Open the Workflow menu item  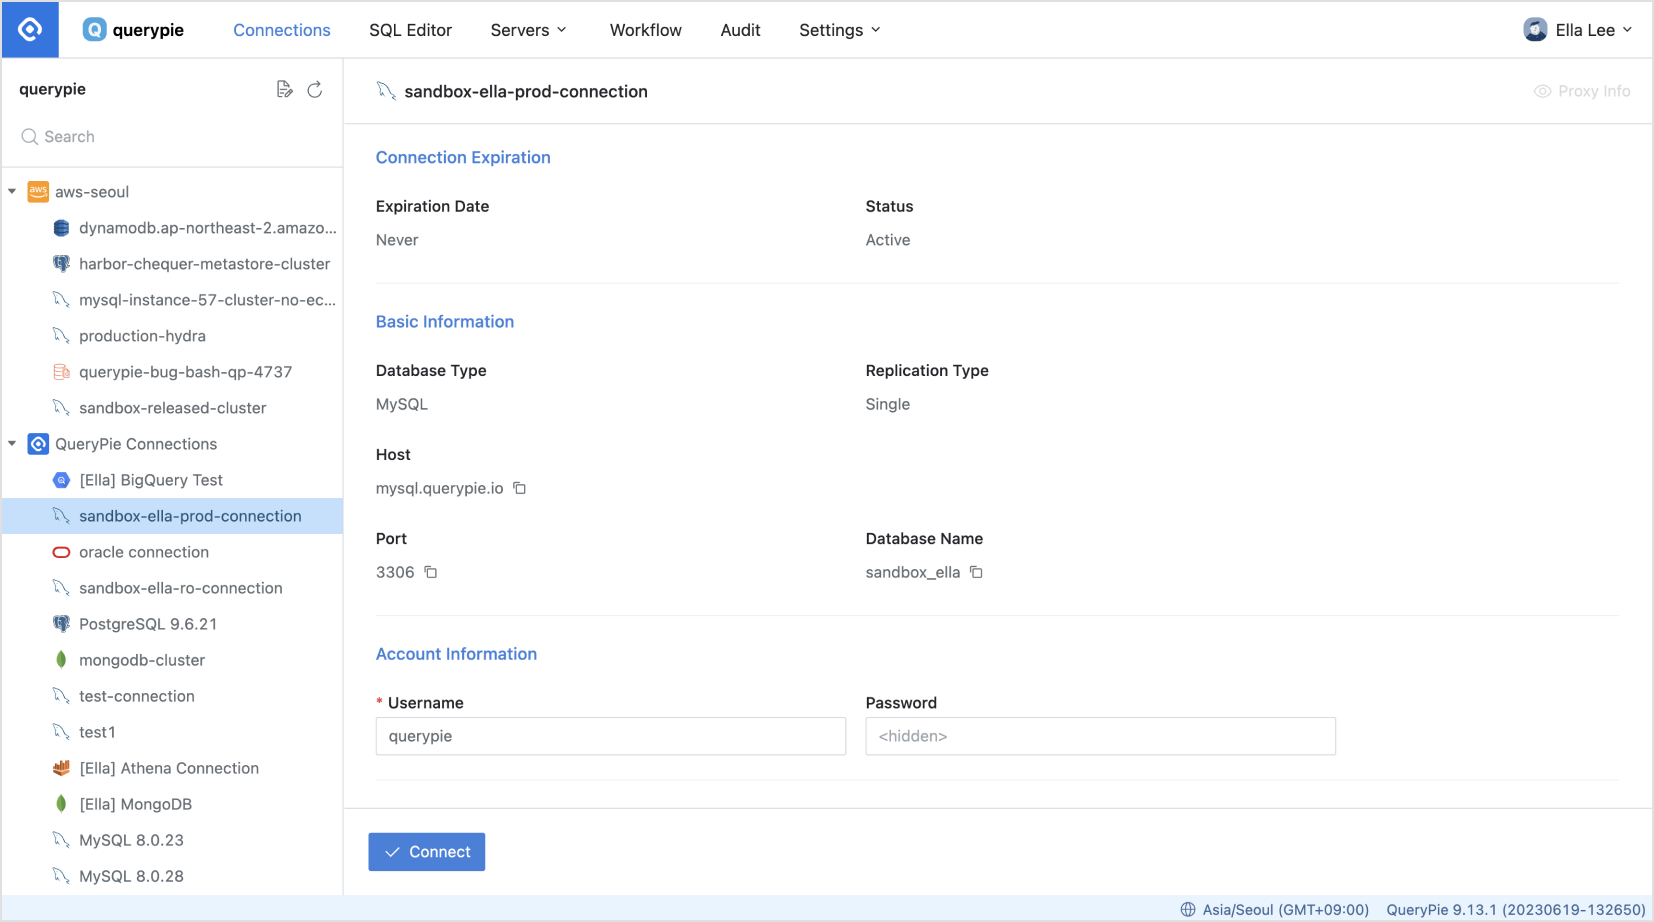(646, 30)
